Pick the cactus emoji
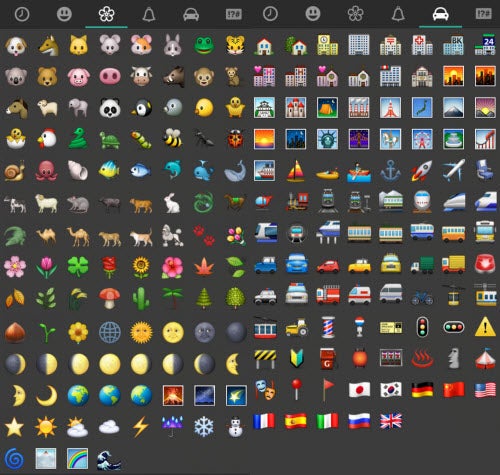The height and width of the screenshot is (475, 500). pyautogui.click(x=141, y=298)
